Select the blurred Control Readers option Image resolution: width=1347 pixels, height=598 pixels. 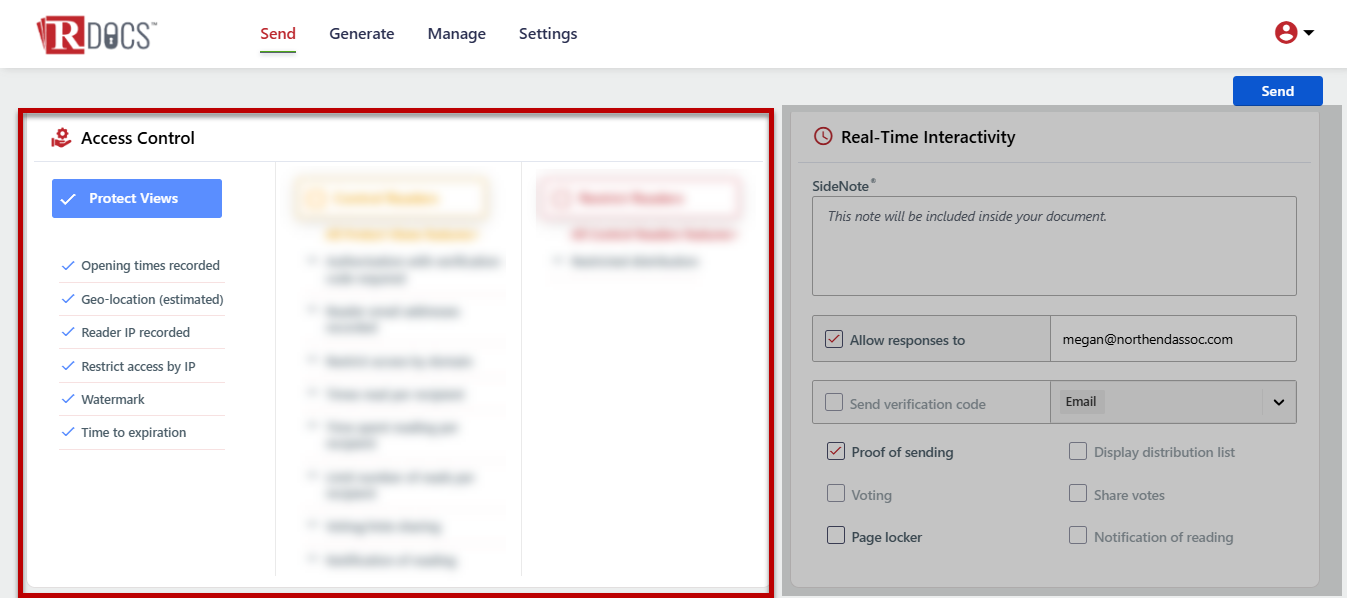click(391, 198)
